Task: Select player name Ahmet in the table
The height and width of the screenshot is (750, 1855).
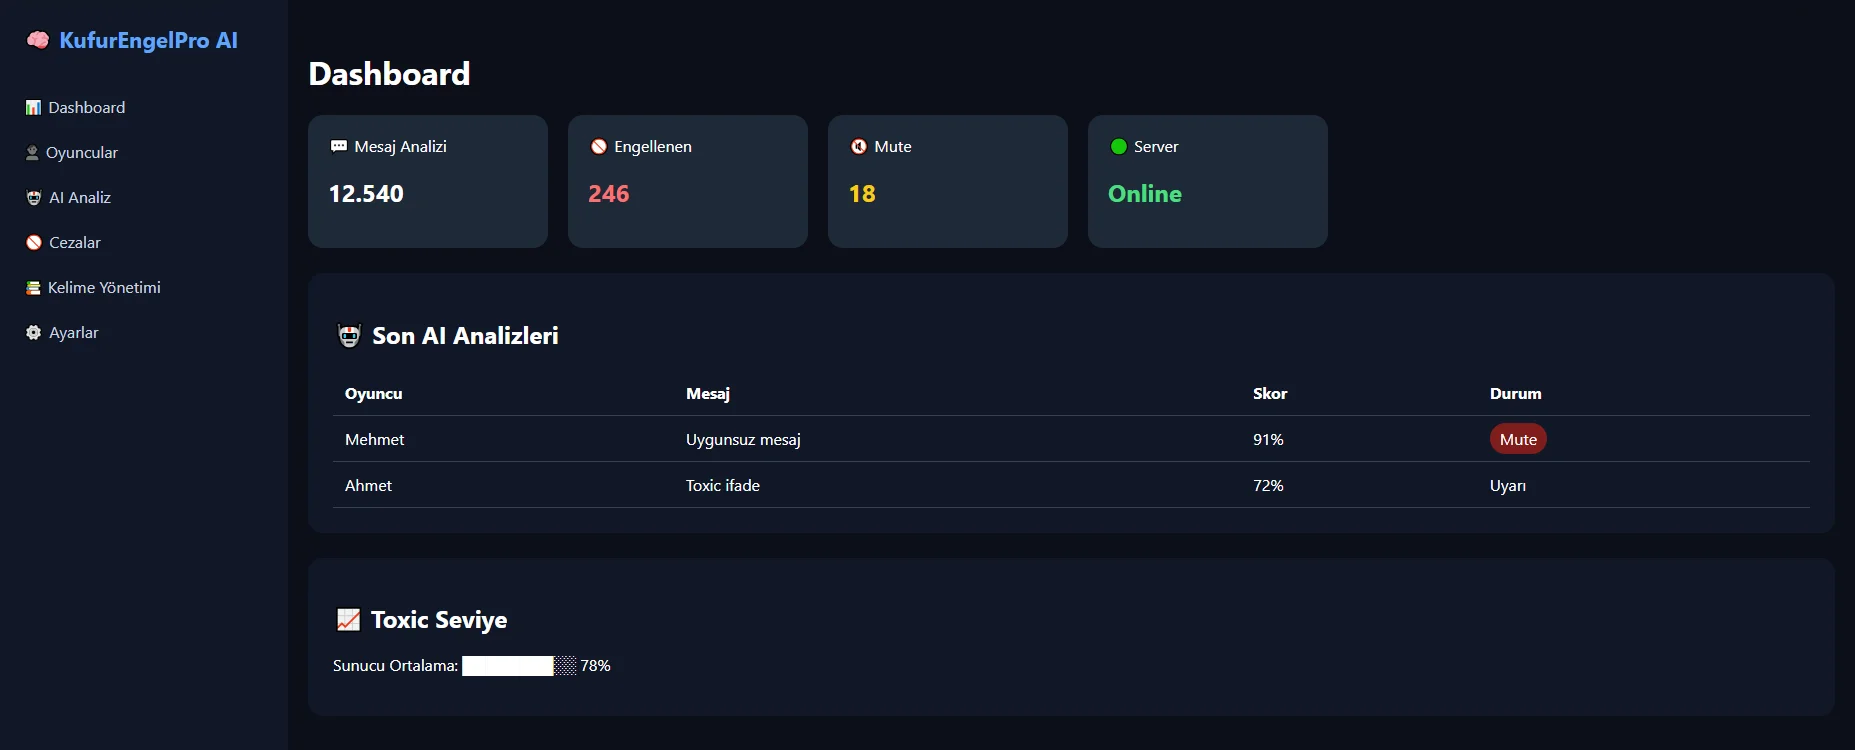Action: [x=369, y=486]
